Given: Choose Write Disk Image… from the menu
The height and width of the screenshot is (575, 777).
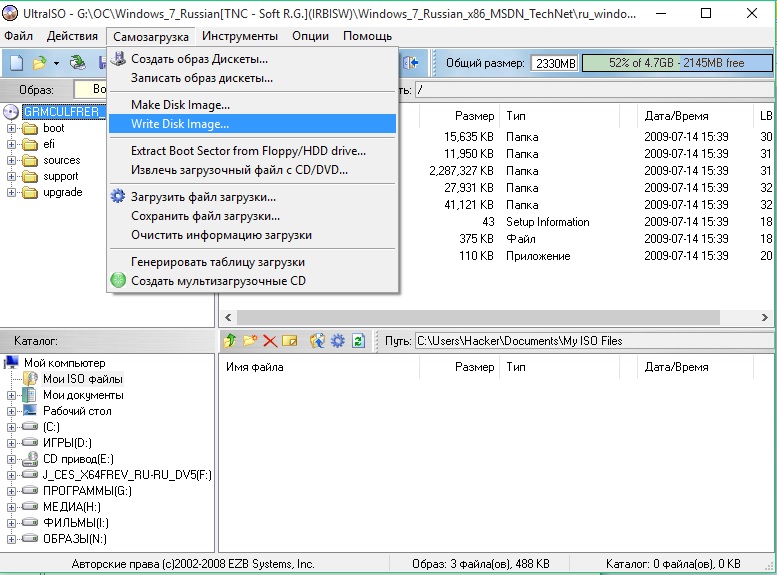Looking at the screenshot, I should [x=252, y=124].
